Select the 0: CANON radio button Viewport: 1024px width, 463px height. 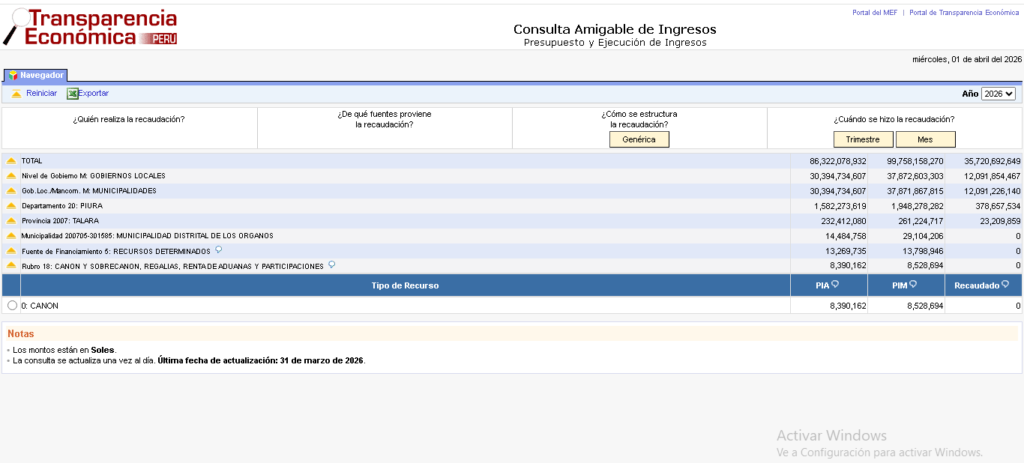(12, 305)
